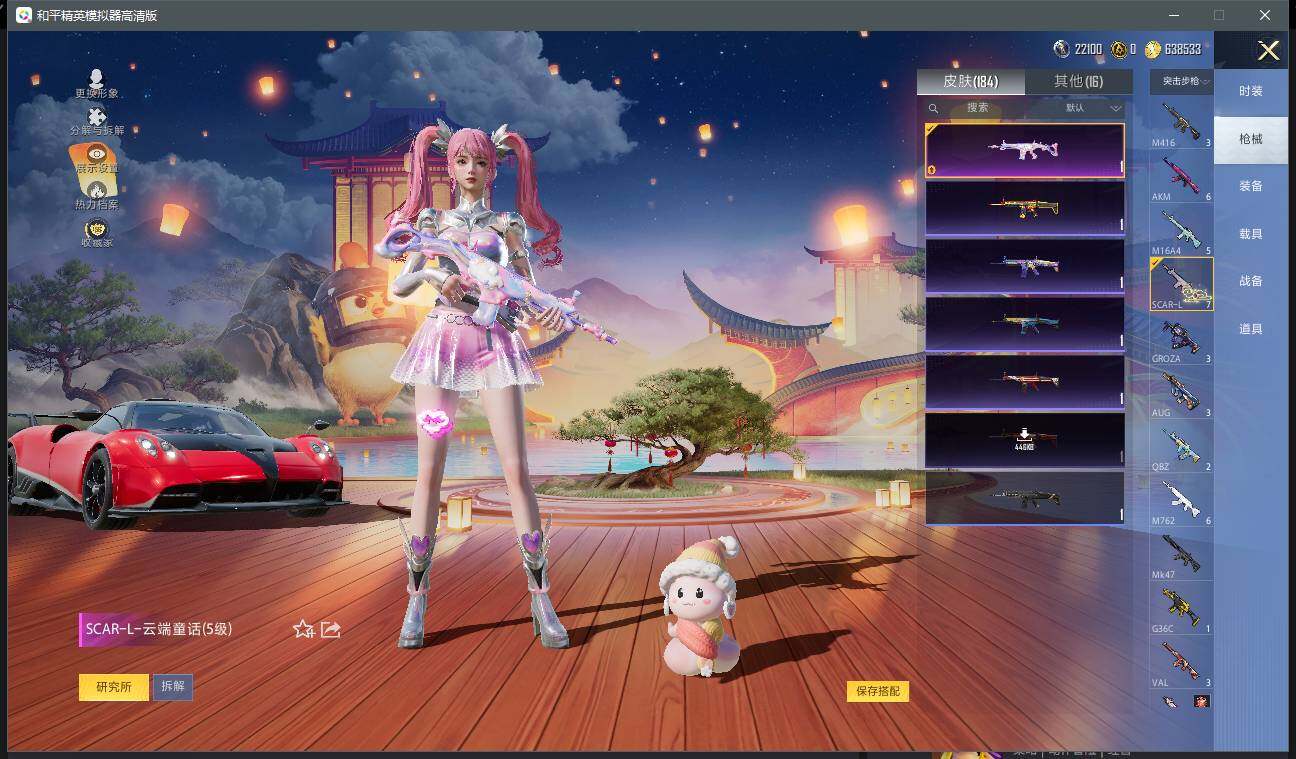This screenshot has height=759, width=1296.
Task: Close the wardrobe with the X icon
Action: pos(1268,51)
